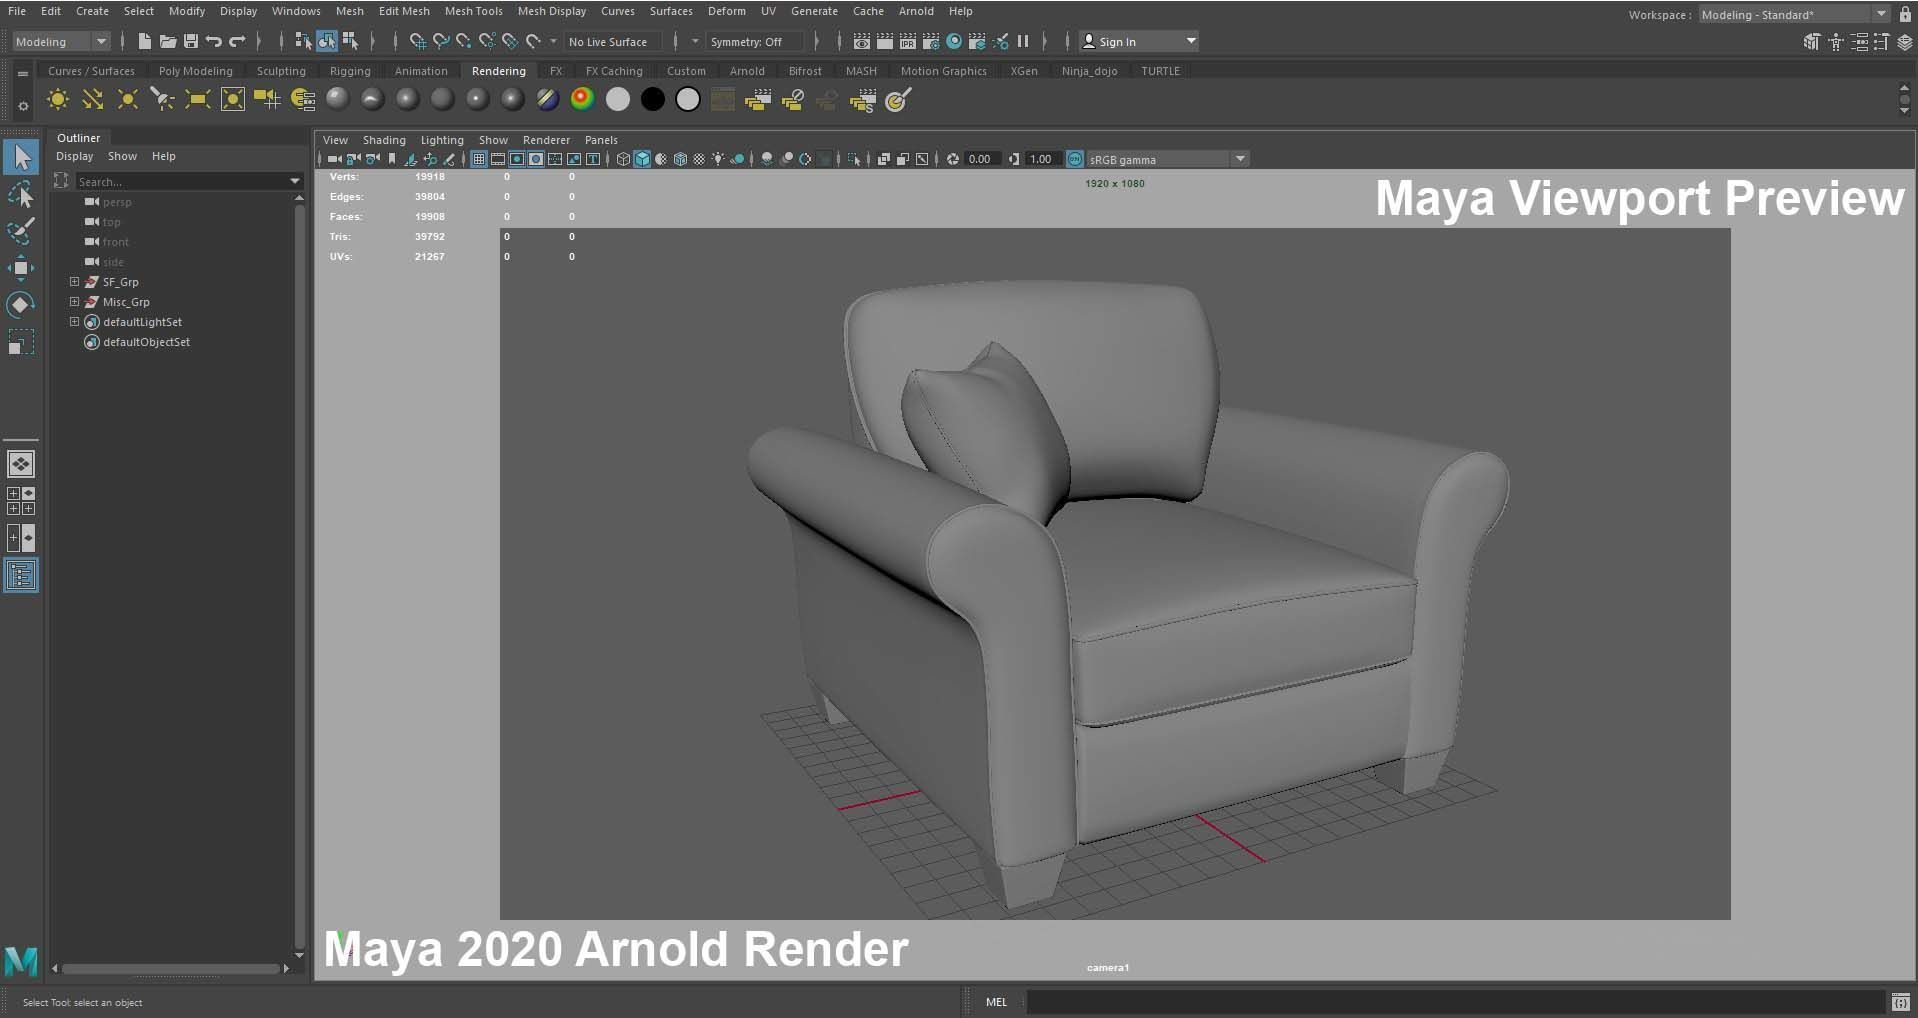1918x1018 pixels.
Task: Open the viewport Renderer menu
Action: (x=546, y=140)
